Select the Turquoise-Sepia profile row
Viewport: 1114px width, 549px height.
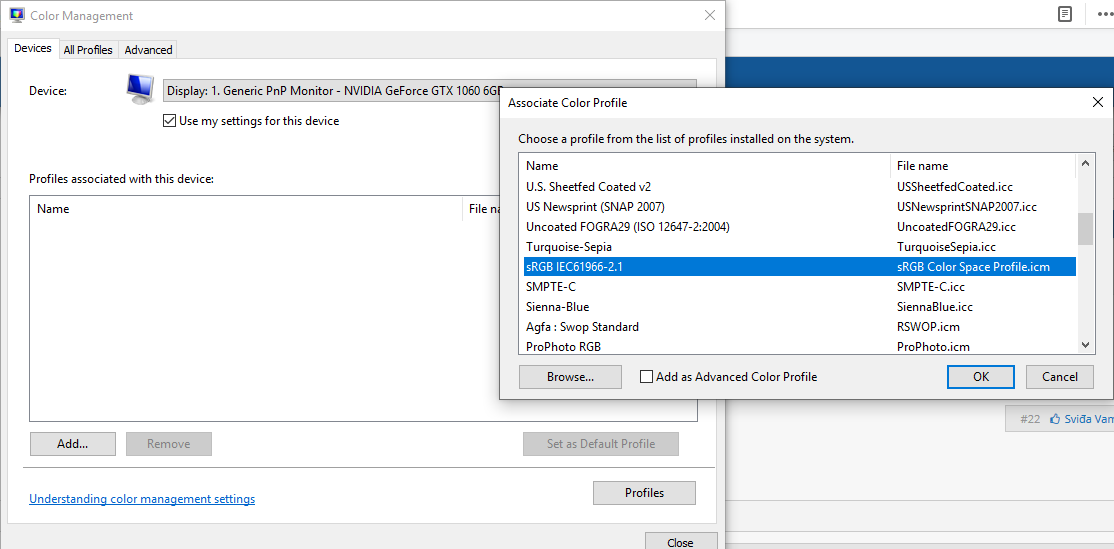pyautogui.click(x=569, y=247)
